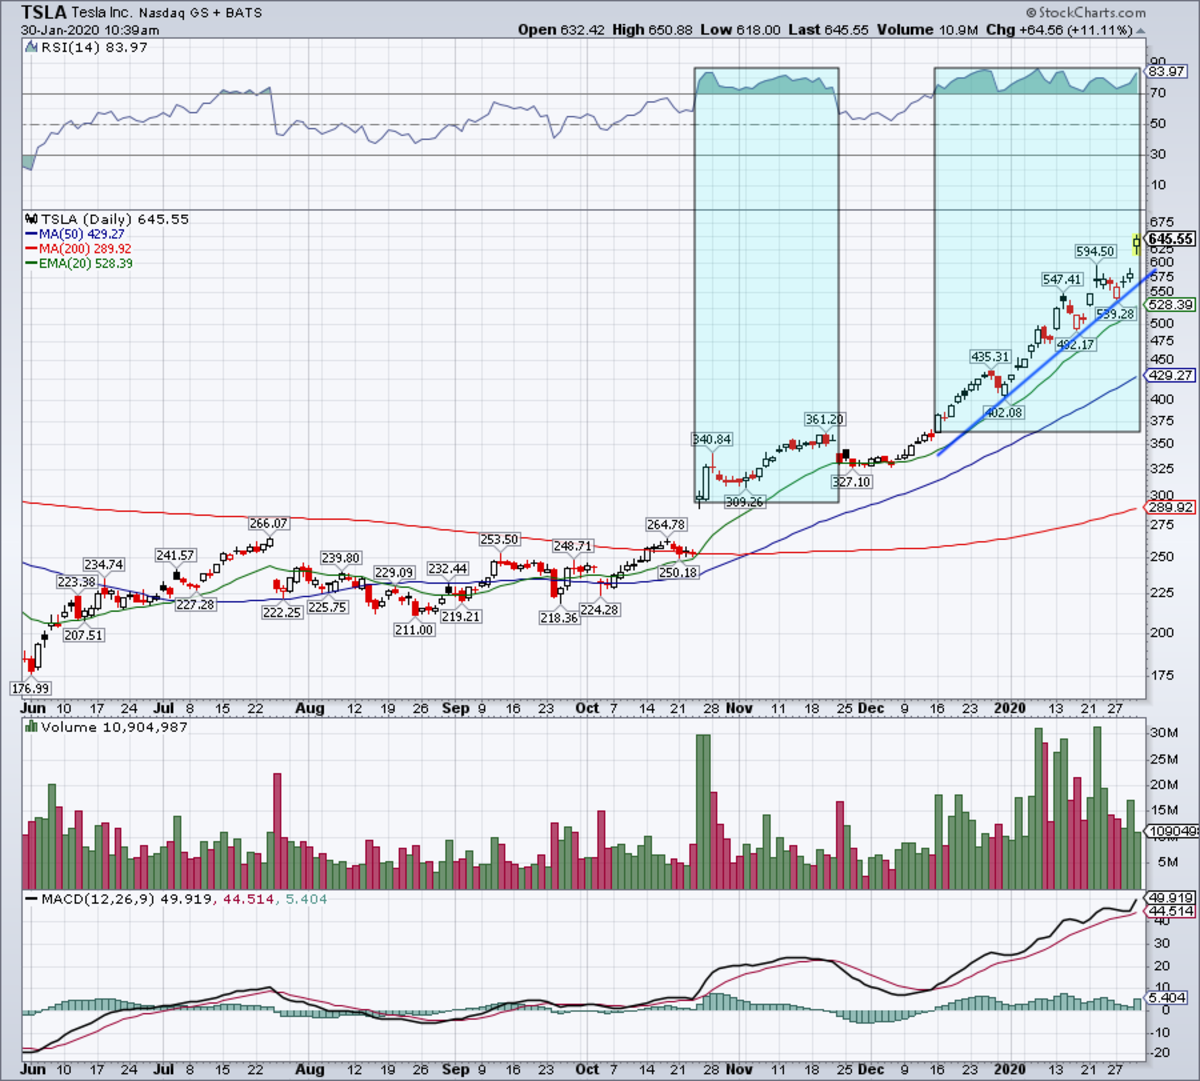Click the 327.10 price label
Image resolution: width=1200 pixels, height=1081 pixels.
pos(851,482)
